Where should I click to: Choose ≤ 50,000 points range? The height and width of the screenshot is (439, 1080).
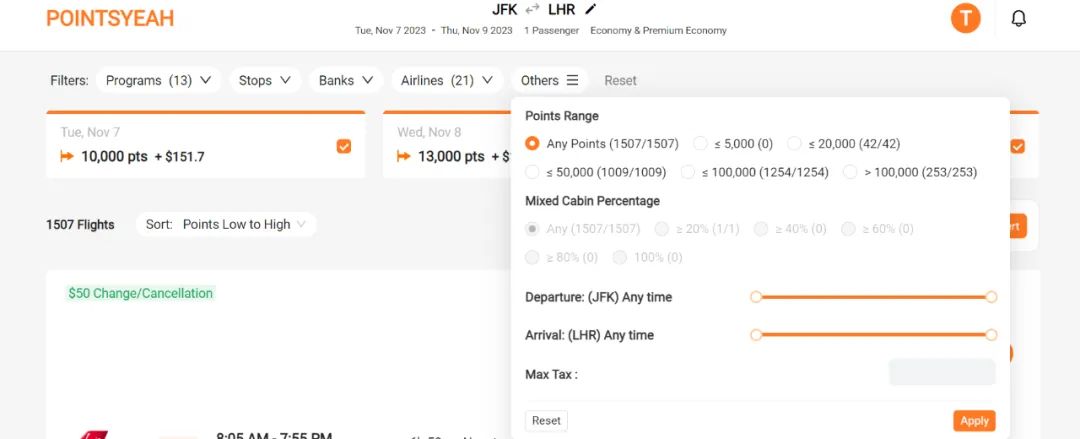[532, 172]
